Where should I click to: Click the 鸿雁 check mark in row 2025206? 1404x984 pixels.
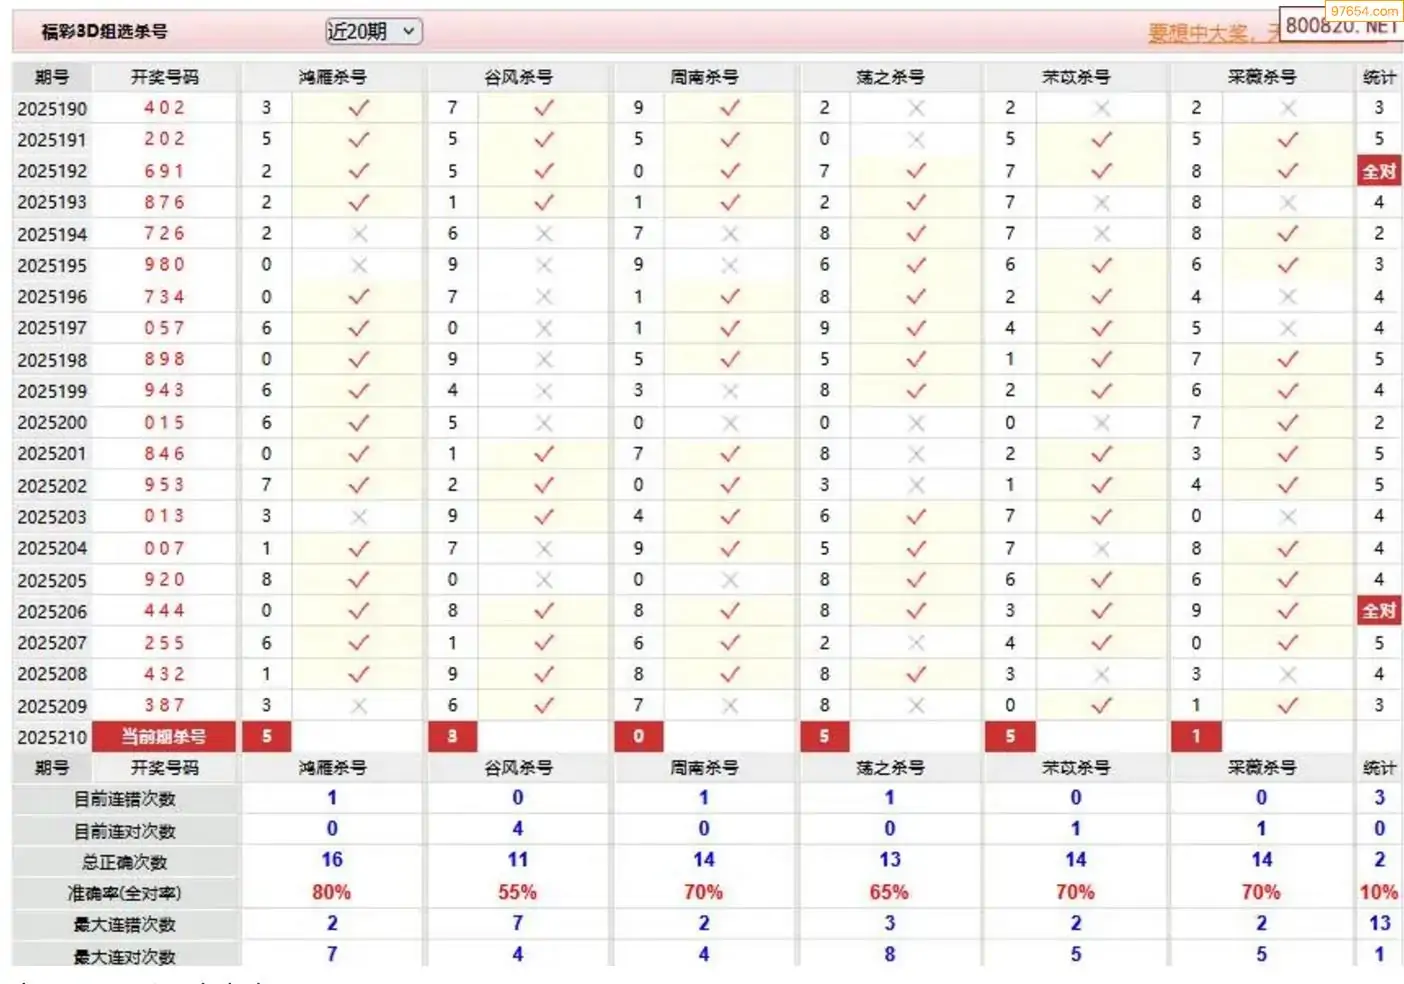pos(358,611)
